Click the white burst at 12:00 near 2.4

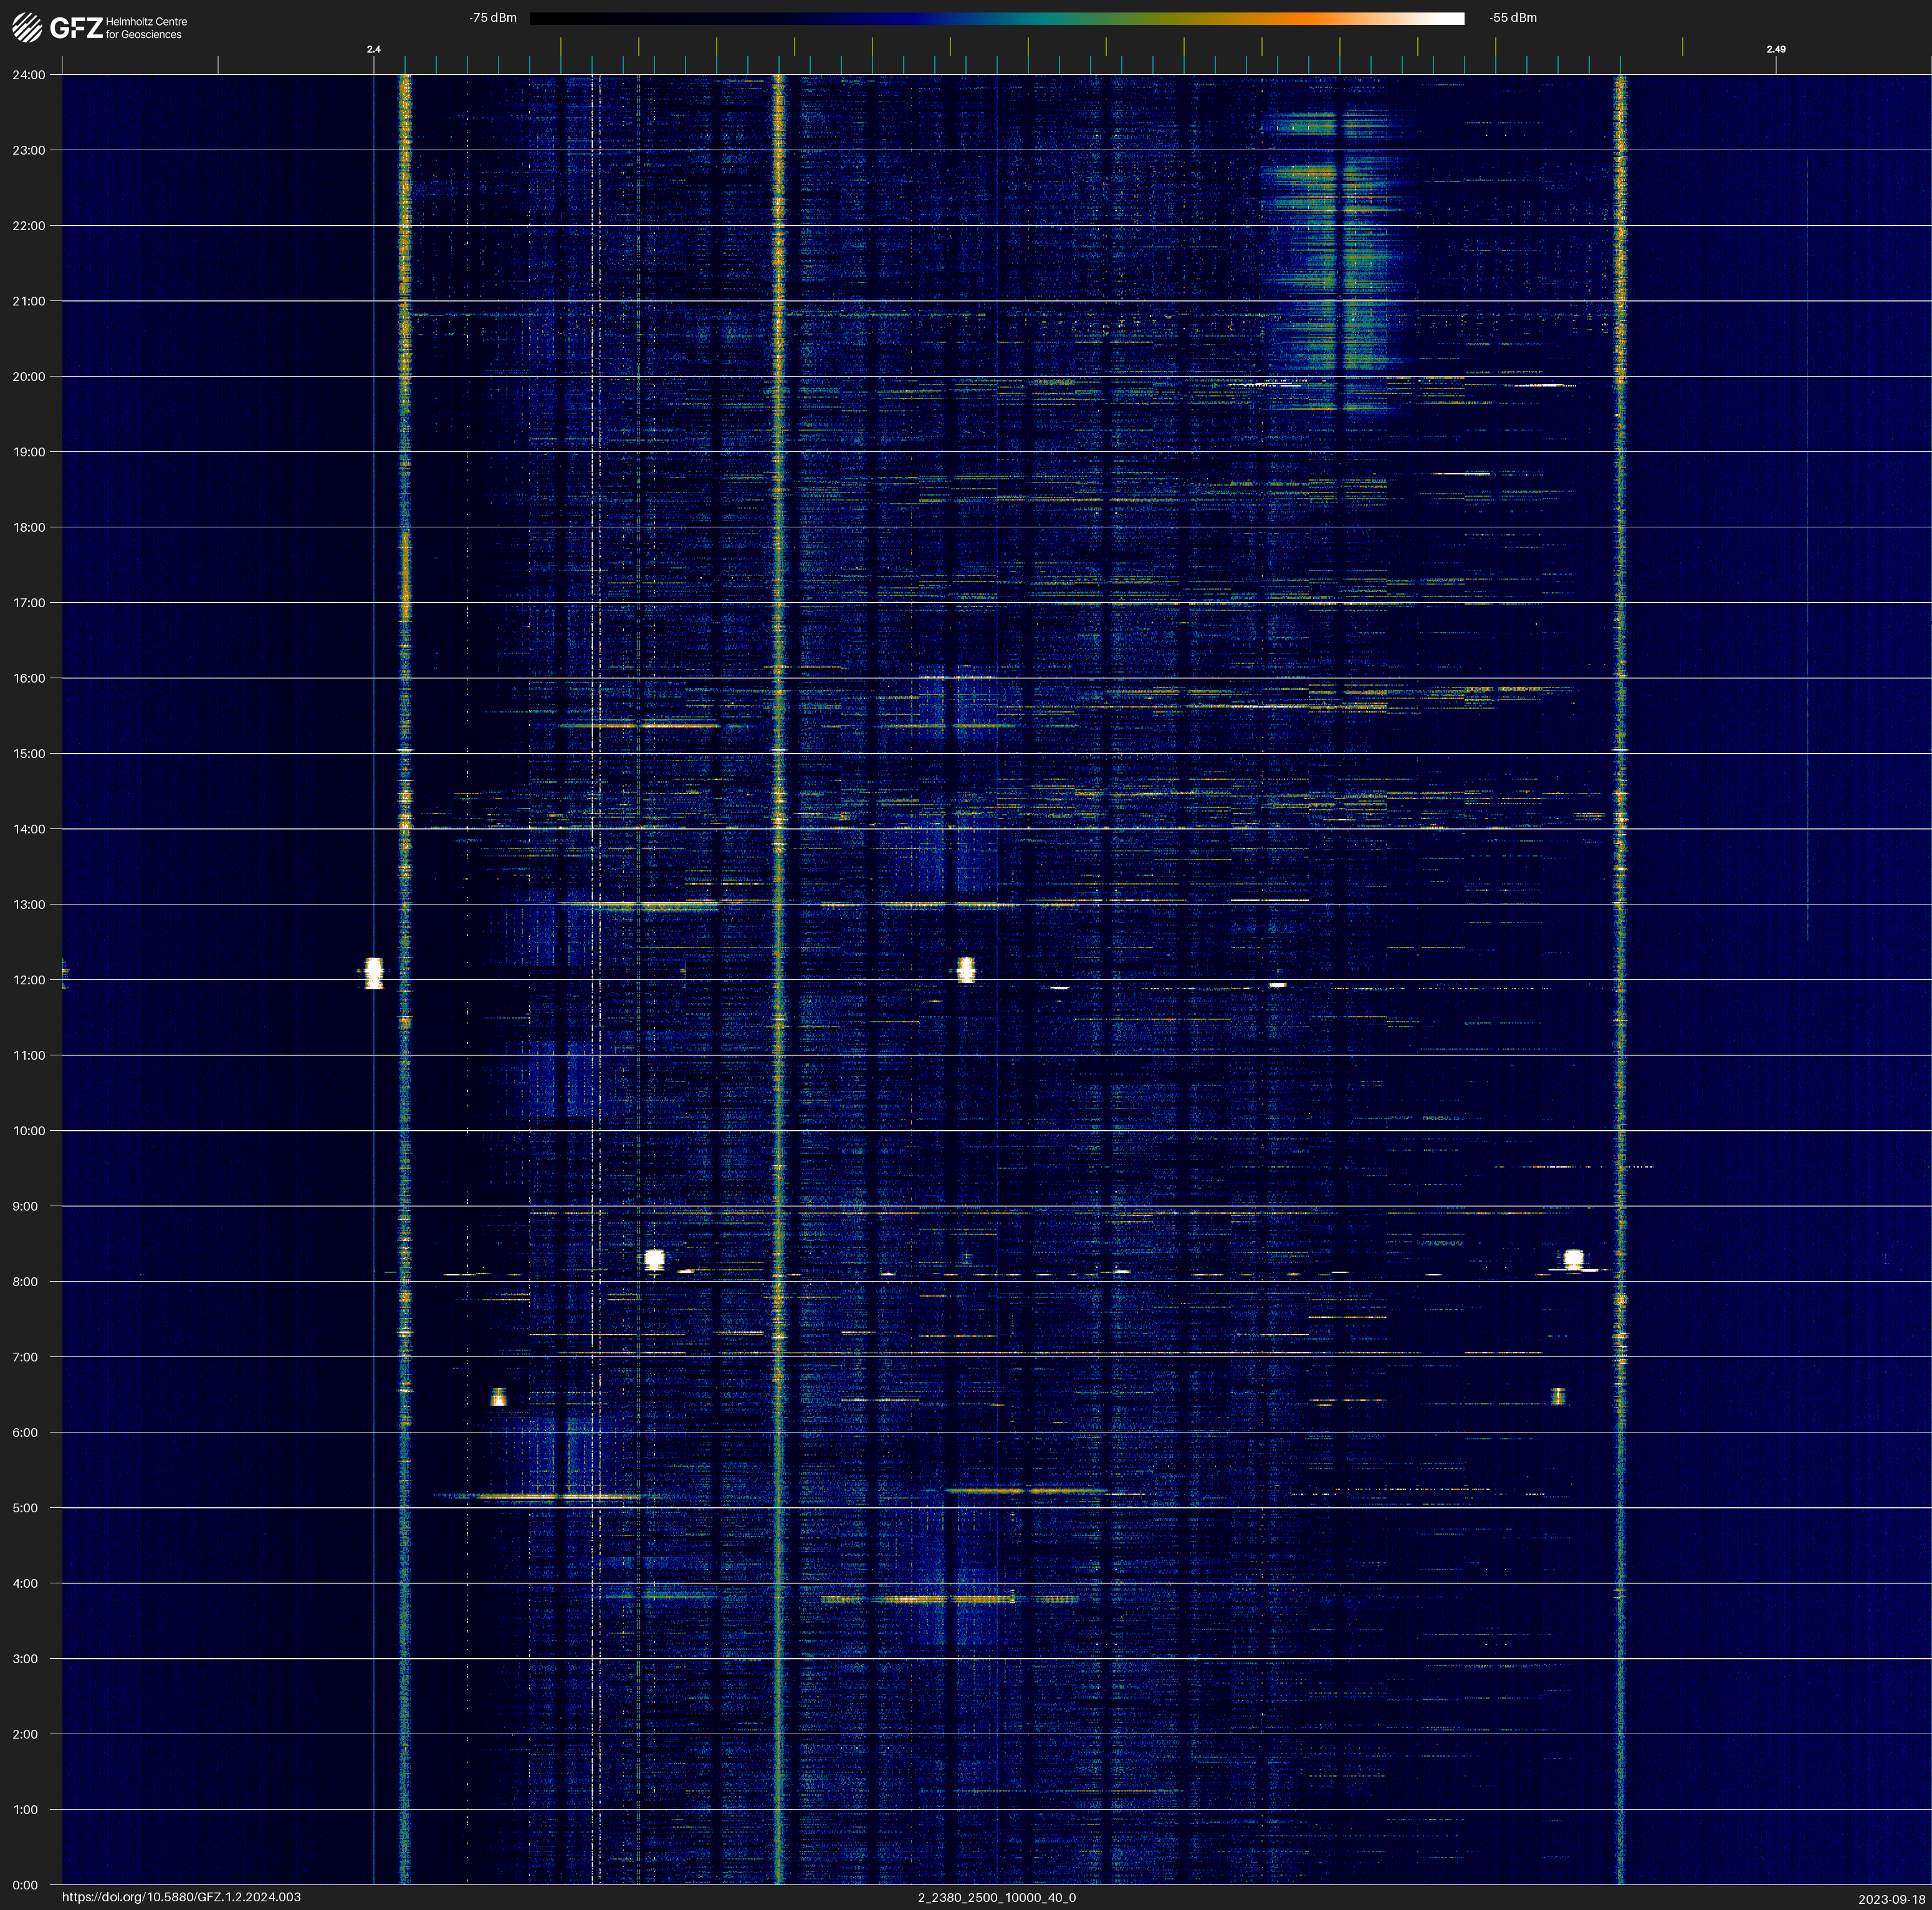373,972
